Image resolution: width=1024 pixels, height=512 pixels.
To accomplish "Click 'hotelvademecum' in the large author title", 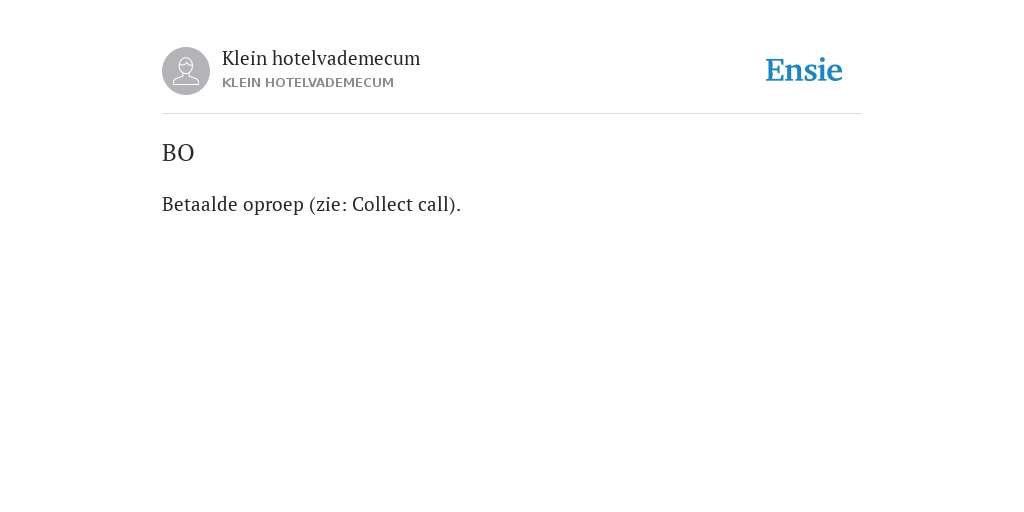I will click(346, 58).
